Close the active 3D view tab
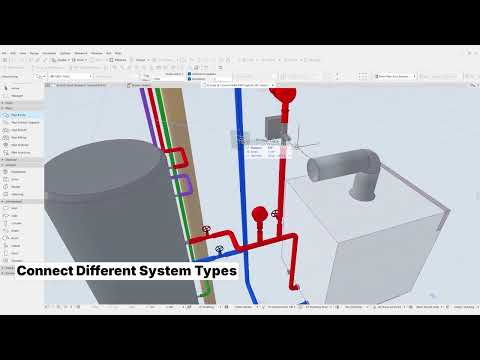Viewport: 480px width, 360px height. point(272,85)
